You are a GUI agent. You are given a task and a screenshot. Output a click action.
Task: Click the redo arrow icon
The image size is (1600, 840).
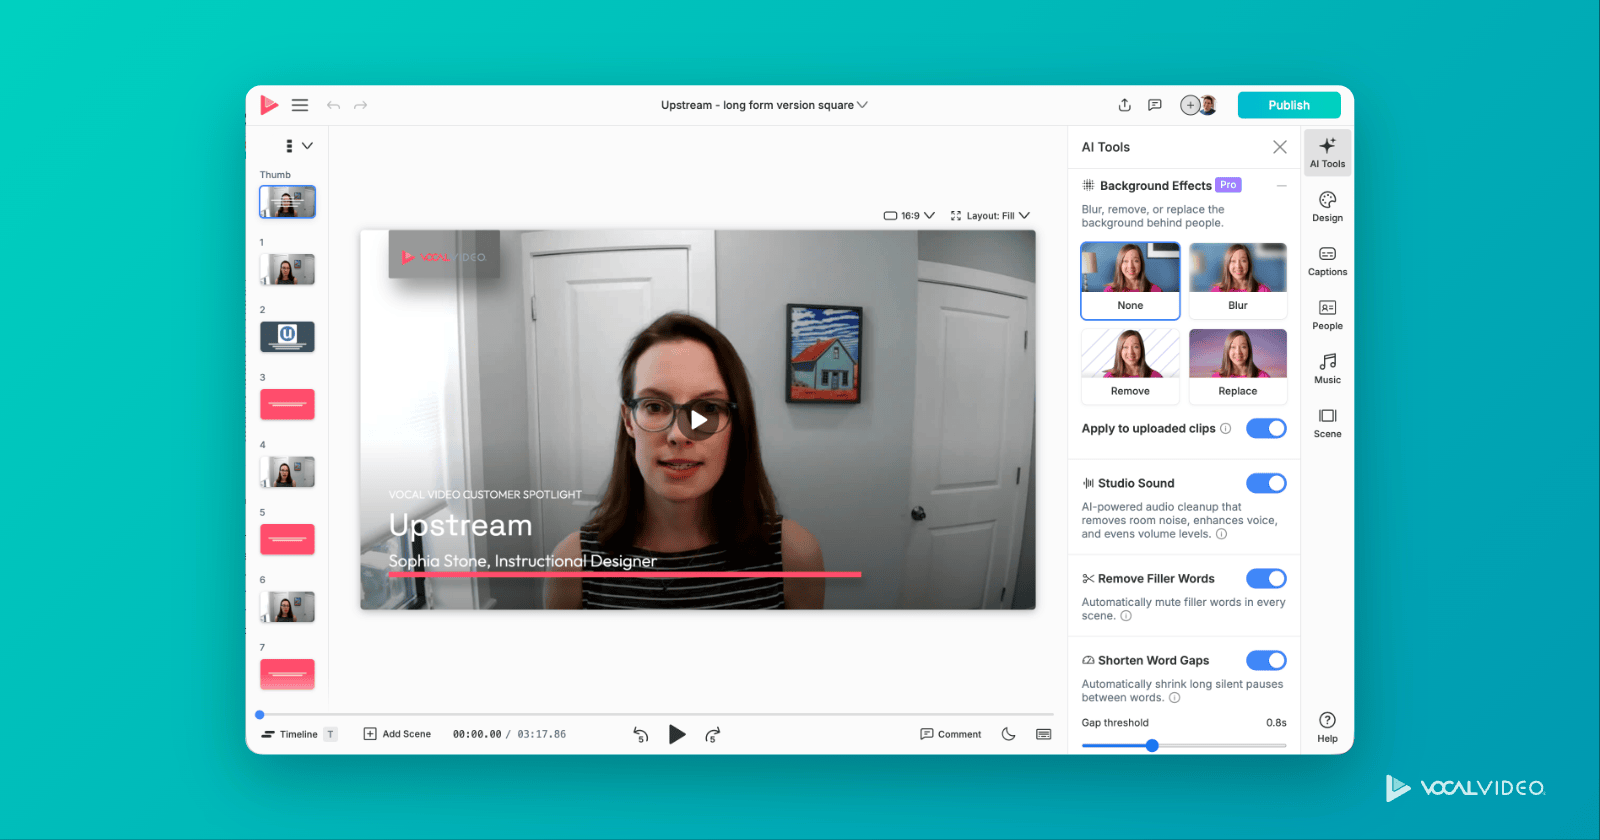tap(360, 105)
